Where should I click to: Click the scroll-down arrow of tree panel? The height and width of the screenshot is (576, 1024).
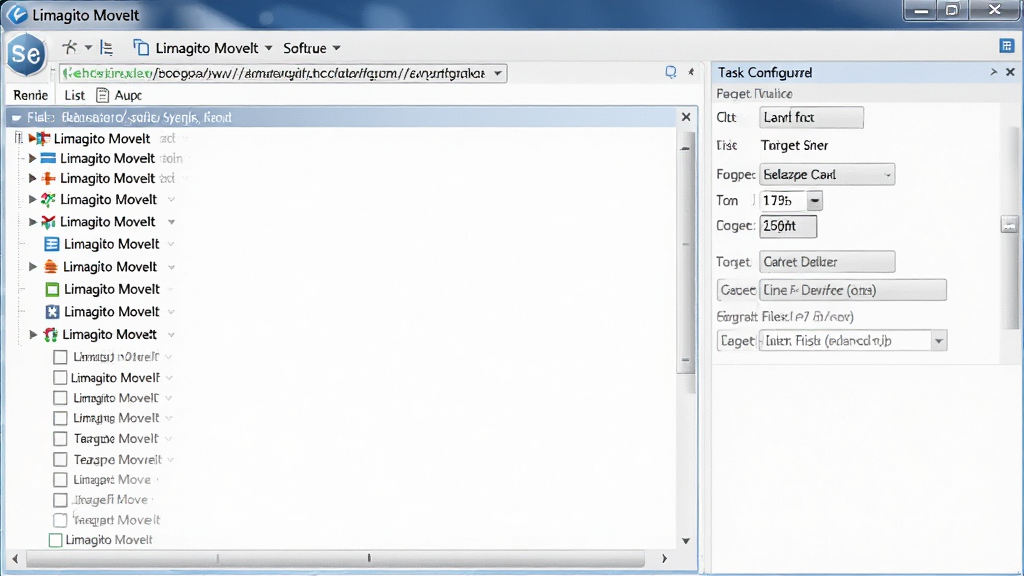click(686, 541)
